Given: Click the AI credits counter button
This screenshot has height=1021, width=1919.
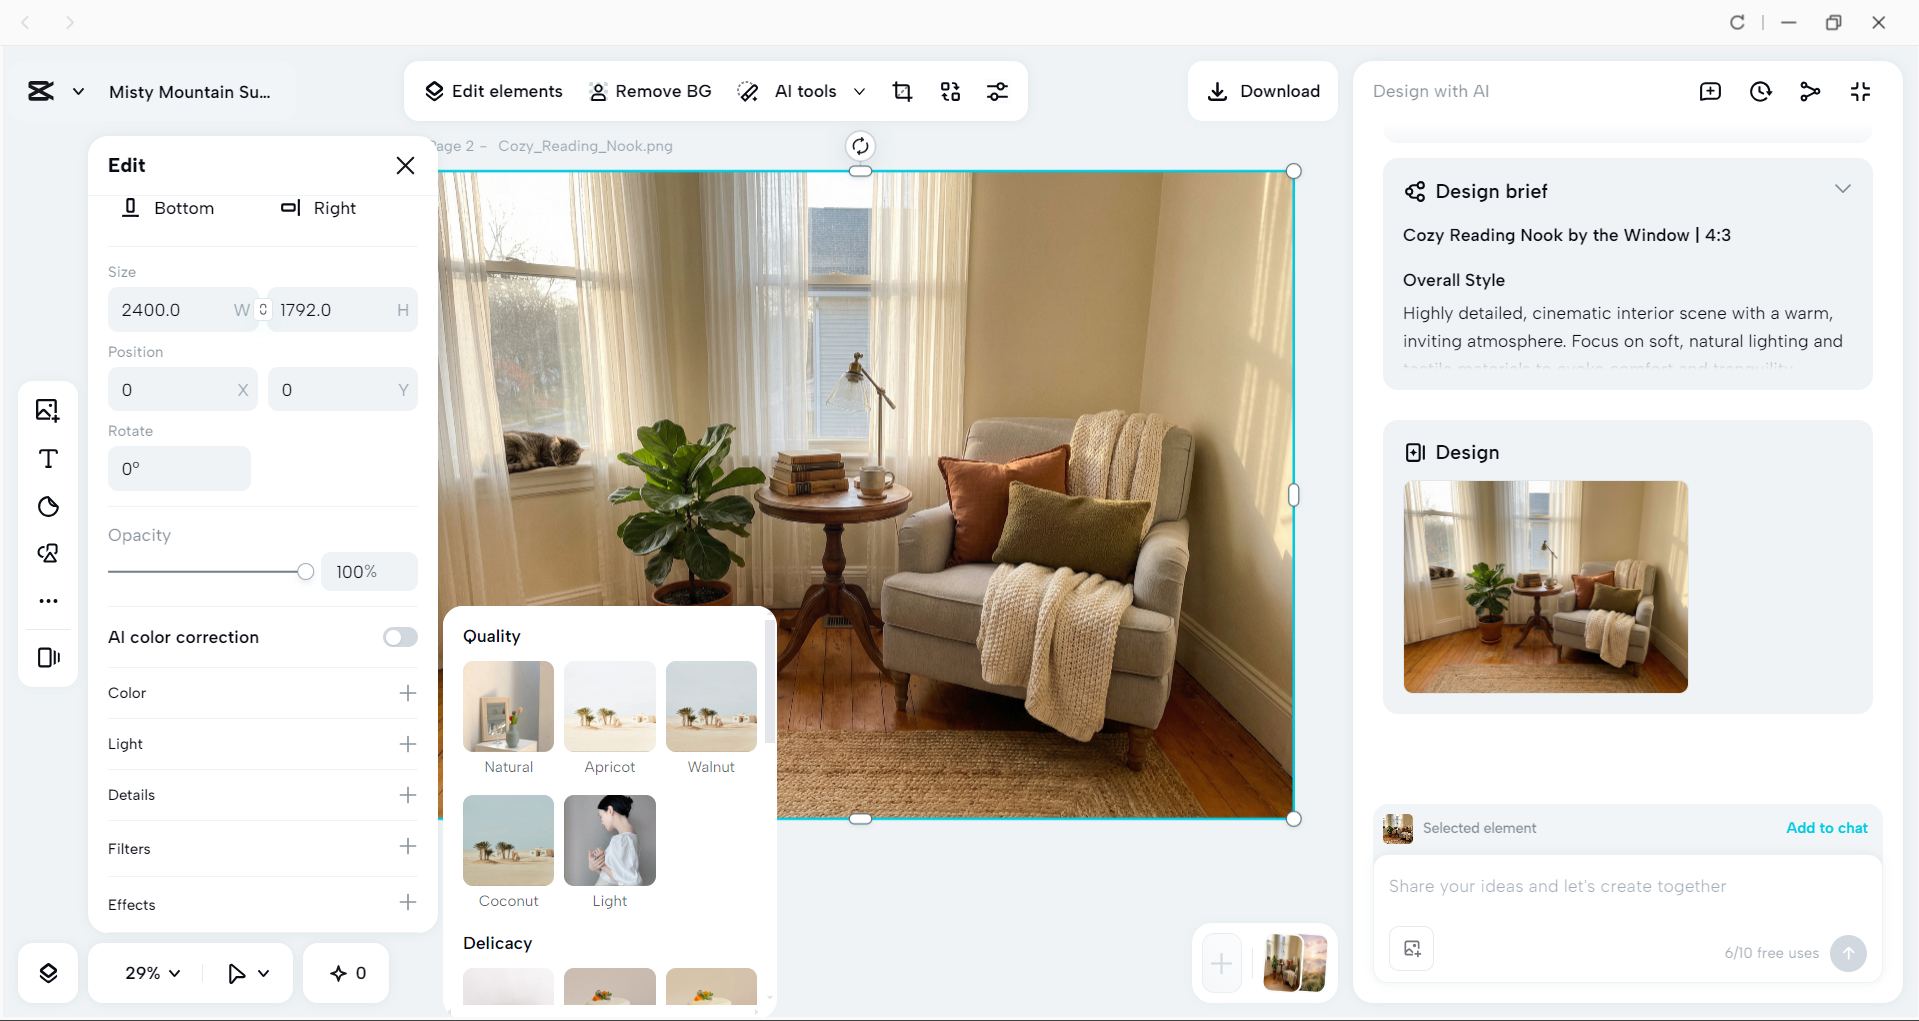Looking at the screenshot, I should [347, 973].
